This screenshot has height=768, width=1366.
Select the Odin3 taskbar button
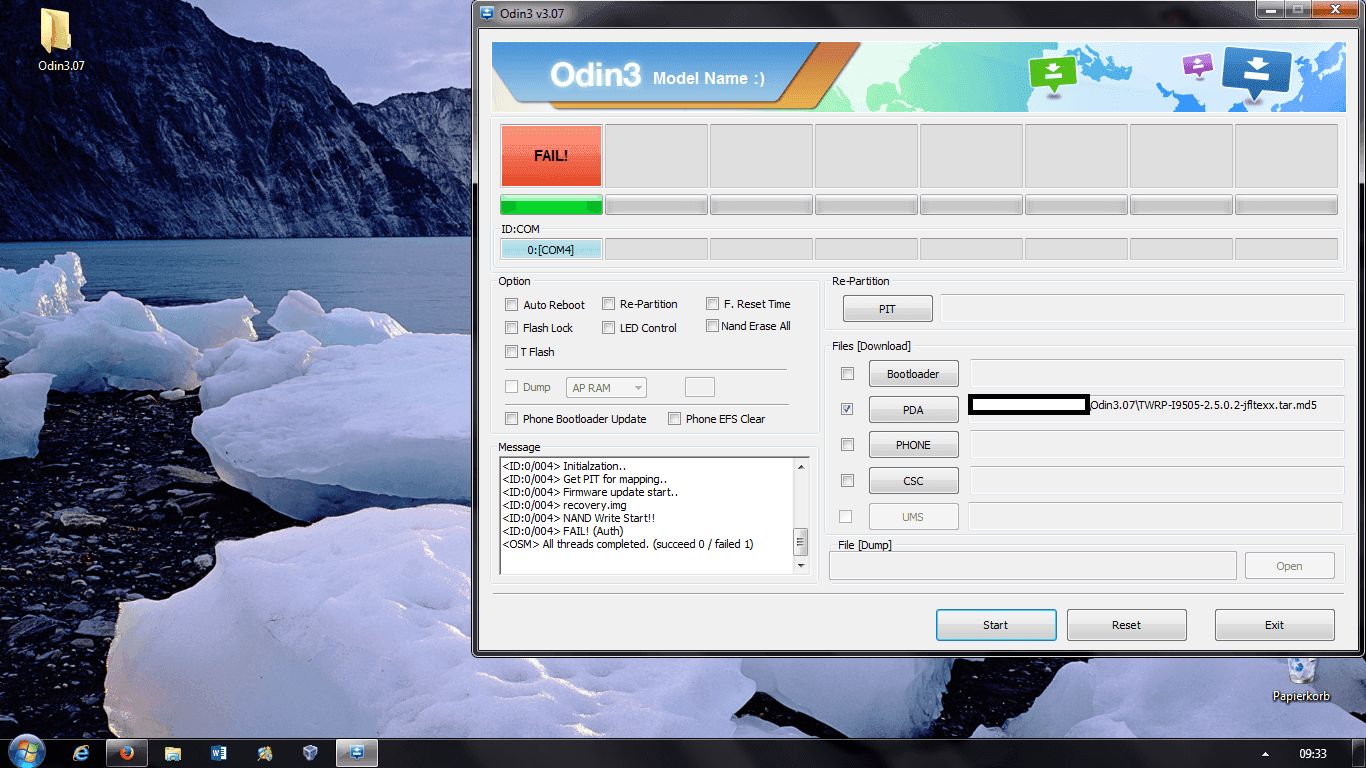[357, 753]
